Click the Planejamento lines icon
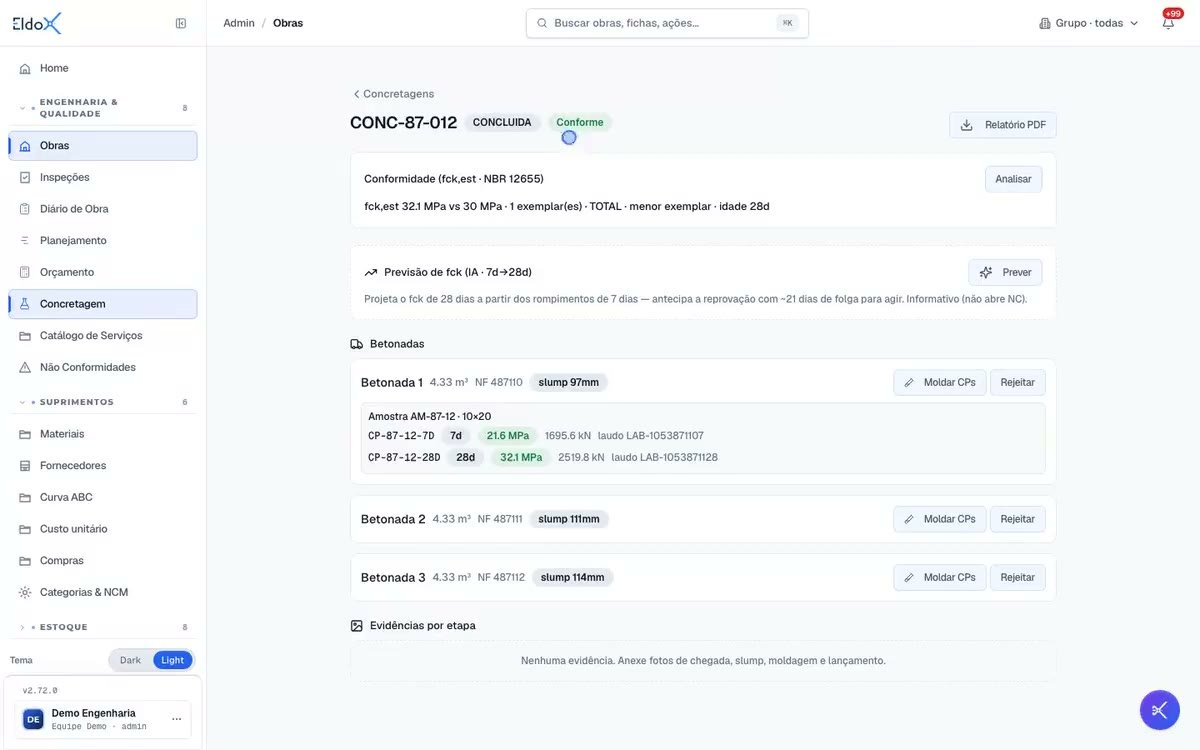Viewport: 1200px width, 750px height. [x=25, y=241]
